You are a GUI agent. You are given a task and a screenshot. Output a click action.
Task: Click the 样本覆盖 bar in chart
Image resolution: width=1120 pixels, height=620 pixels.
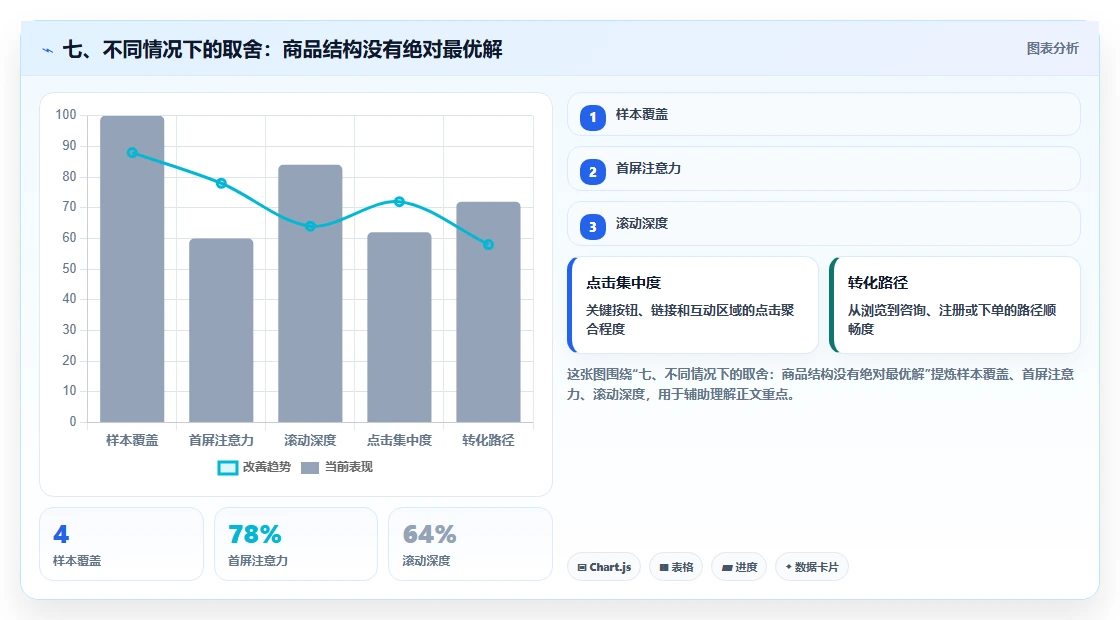click(x=132, y=269)
